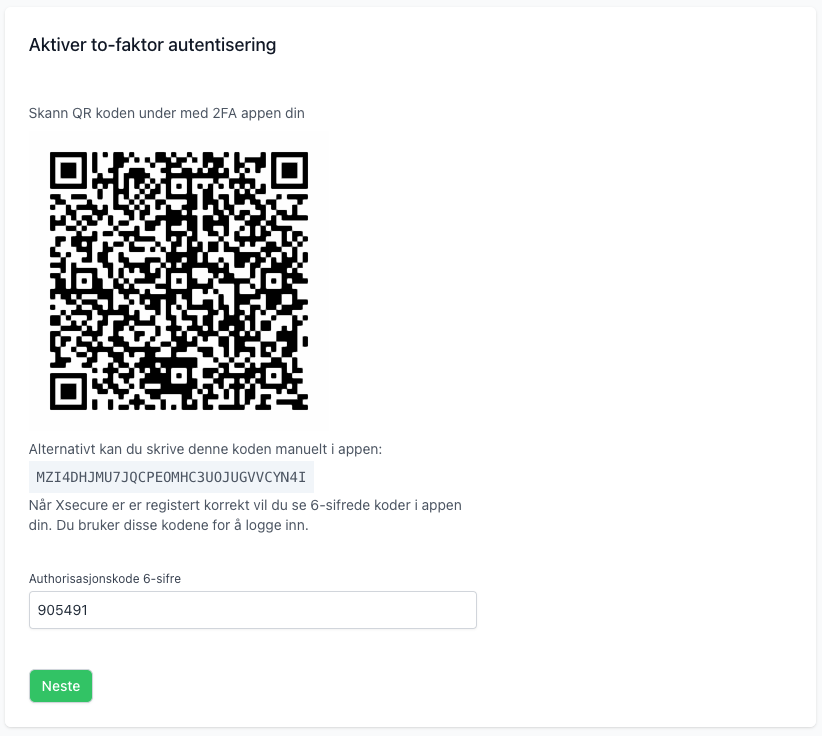Screen dimensions: 822x736
Task: Click the bottom-left QR finder square
Action: (69, 390)
